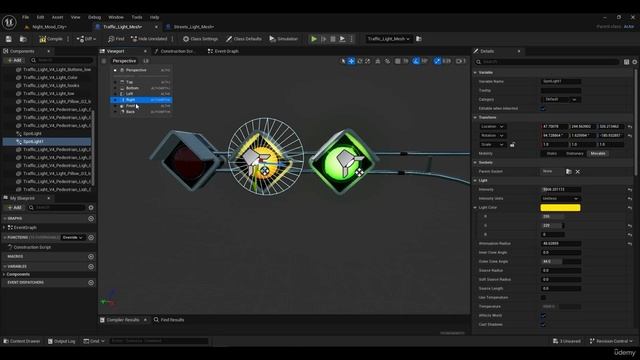Click My Blueprint settings gear icon

tap(91, 208)
